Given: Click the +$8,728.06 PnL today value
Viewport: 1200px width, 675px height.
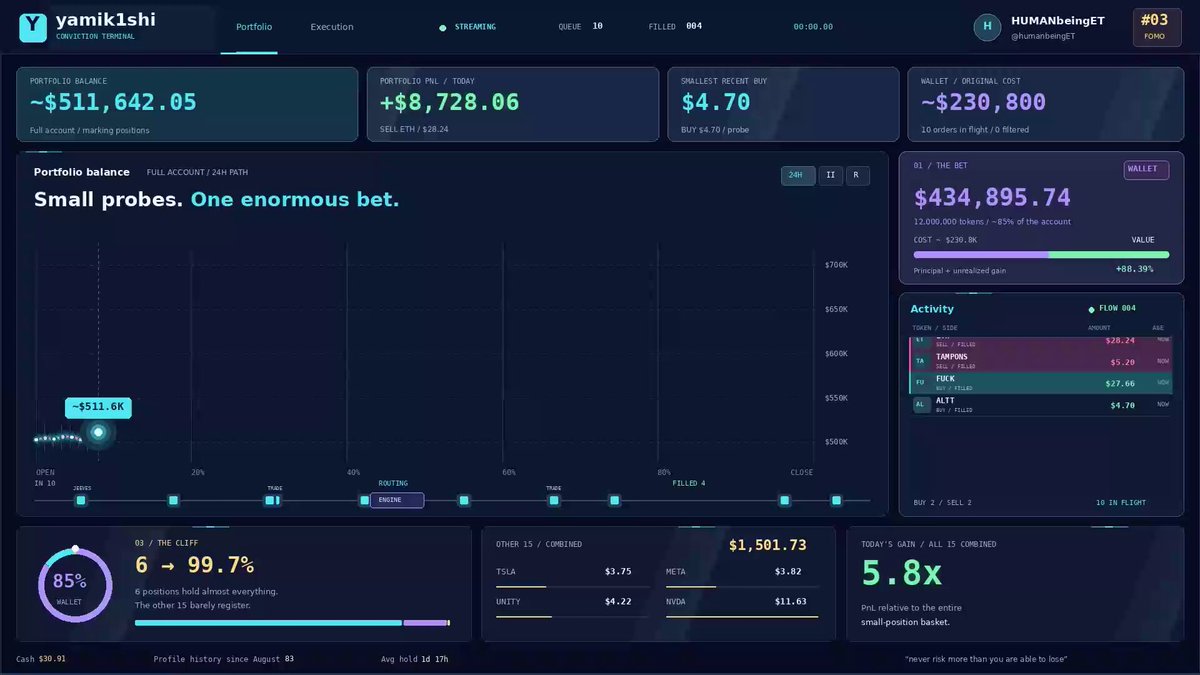Looking at the screenshot, I should tap(449, 102).
